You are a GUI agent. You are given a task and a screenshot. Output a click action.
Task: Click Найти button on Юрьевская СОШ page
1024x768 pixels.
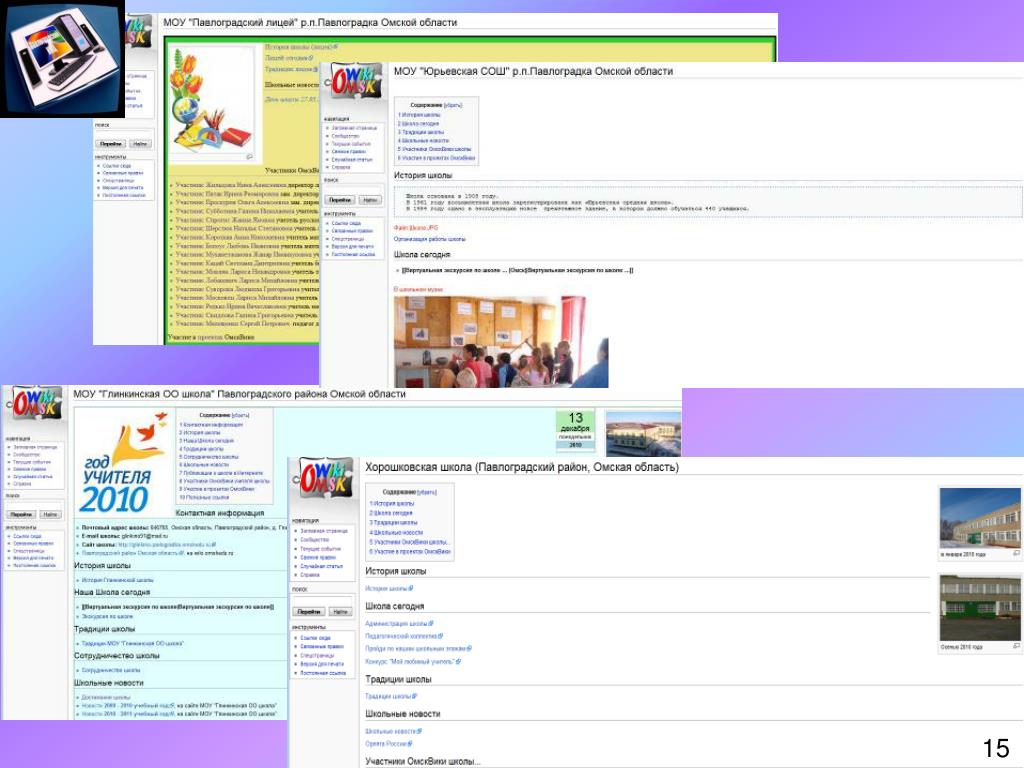[370, 200]
